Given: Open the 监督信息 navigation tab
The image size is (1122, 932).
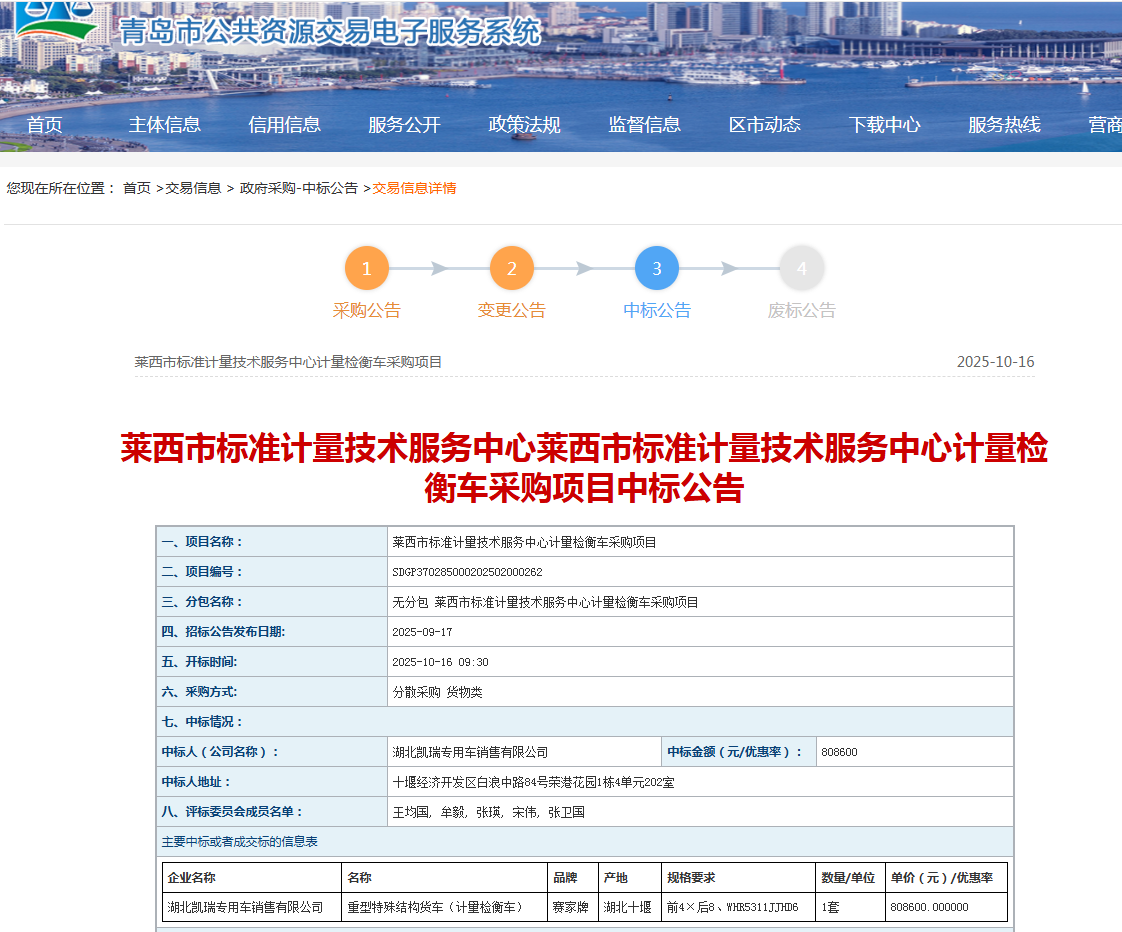Looking at the screenshot, I should point(643,124).
